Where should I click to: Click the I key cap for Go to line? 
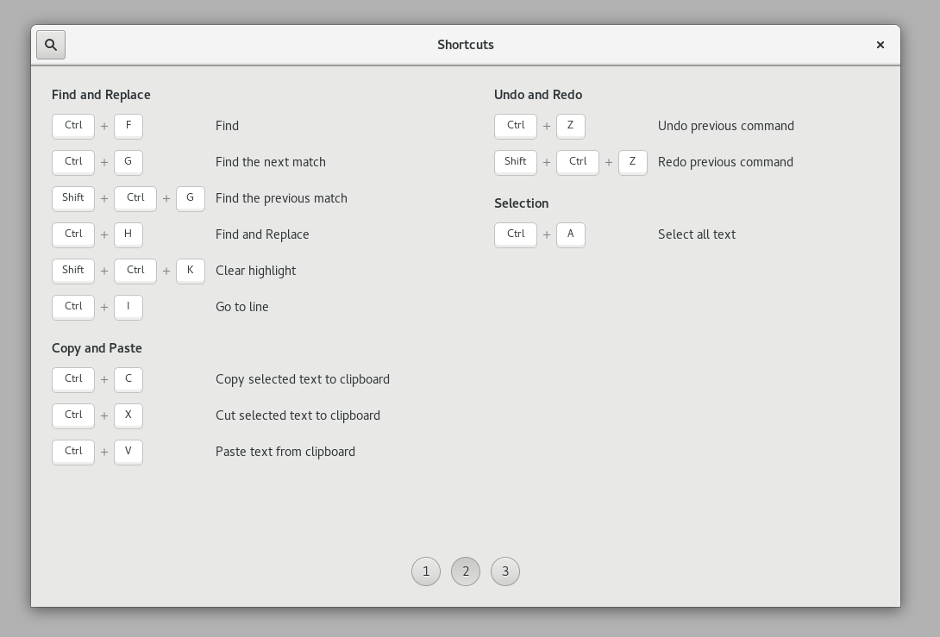(x=128, y=307)
